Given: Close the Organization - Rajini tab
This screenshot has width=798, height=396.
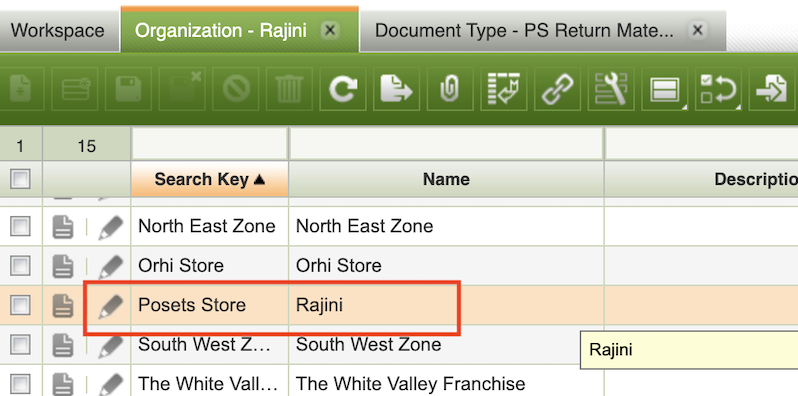Looking at the screenshot, I should point(330,31).
